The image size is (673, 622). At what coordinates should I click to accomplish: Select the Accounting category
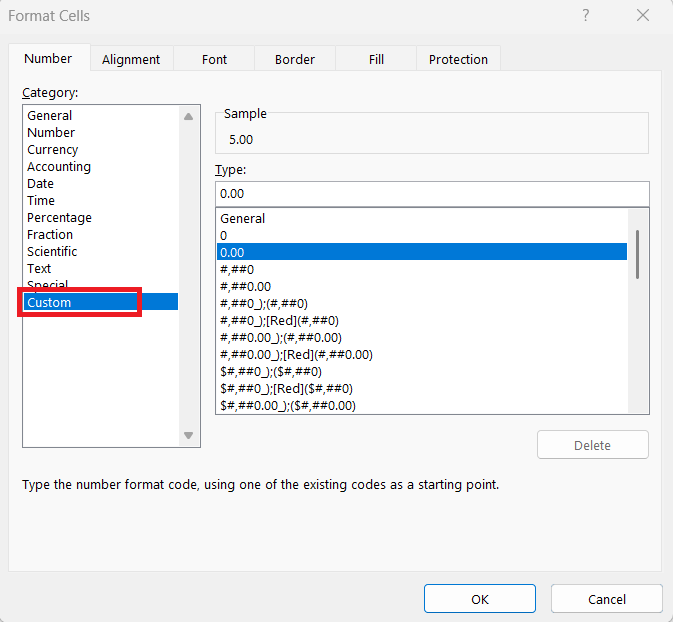pyautogui.click(x=101, y=167)
